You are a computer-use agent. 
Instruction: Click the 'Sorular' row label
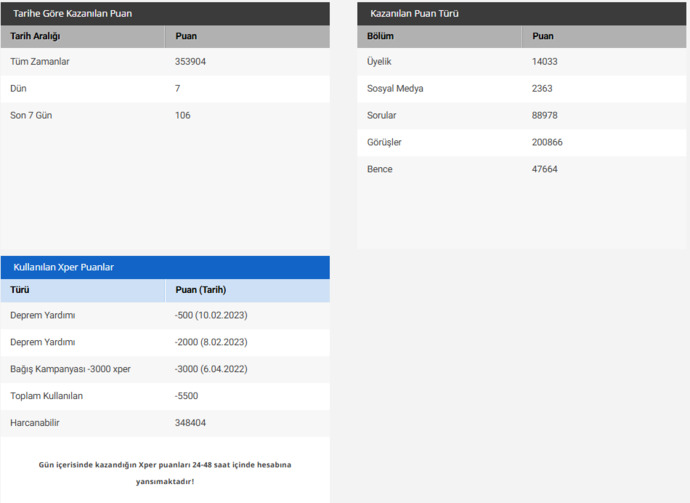point(382,115)
